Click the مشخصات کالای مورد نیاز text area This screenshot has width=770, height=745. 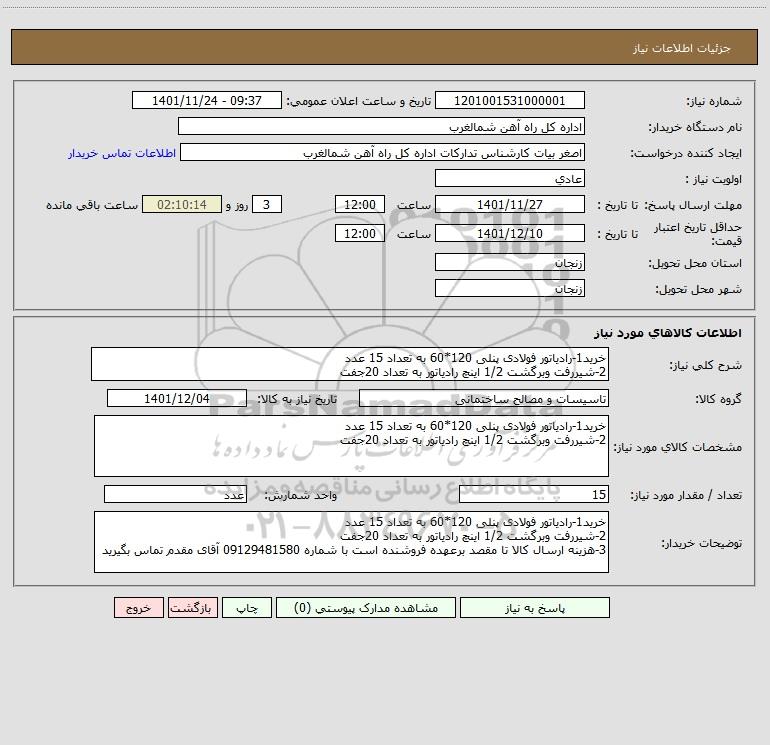(351, 446)
